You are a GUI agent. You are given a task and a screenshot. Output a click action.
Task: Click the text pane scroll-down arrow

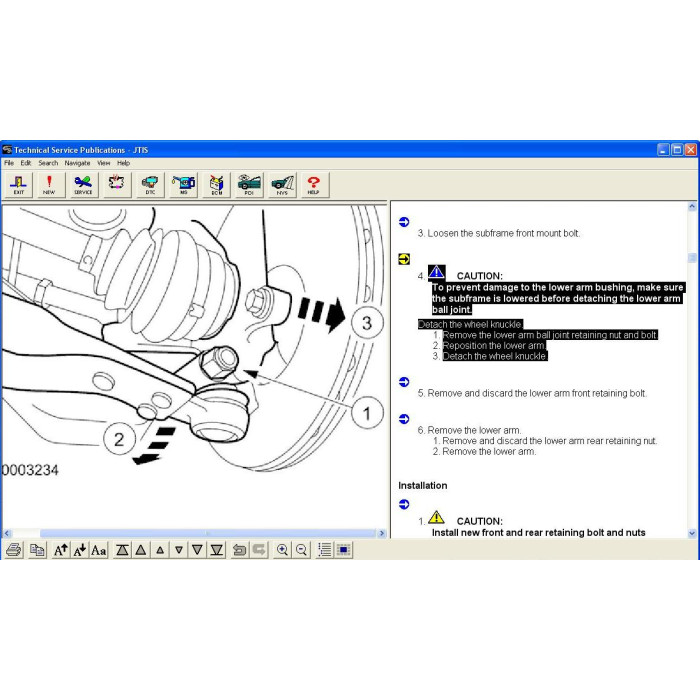point(692,533)
